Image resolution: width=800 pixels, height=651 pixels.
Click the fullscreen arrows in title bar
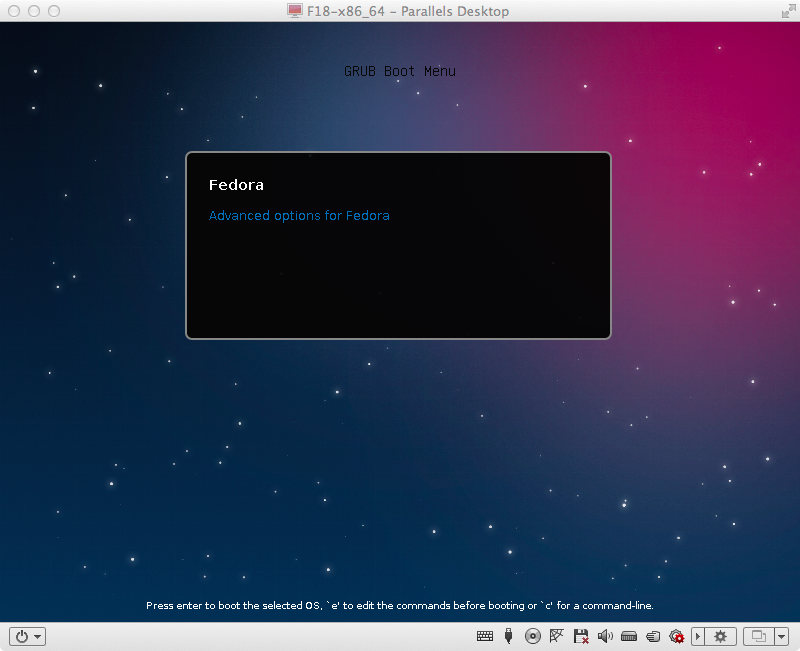(788, 11)
